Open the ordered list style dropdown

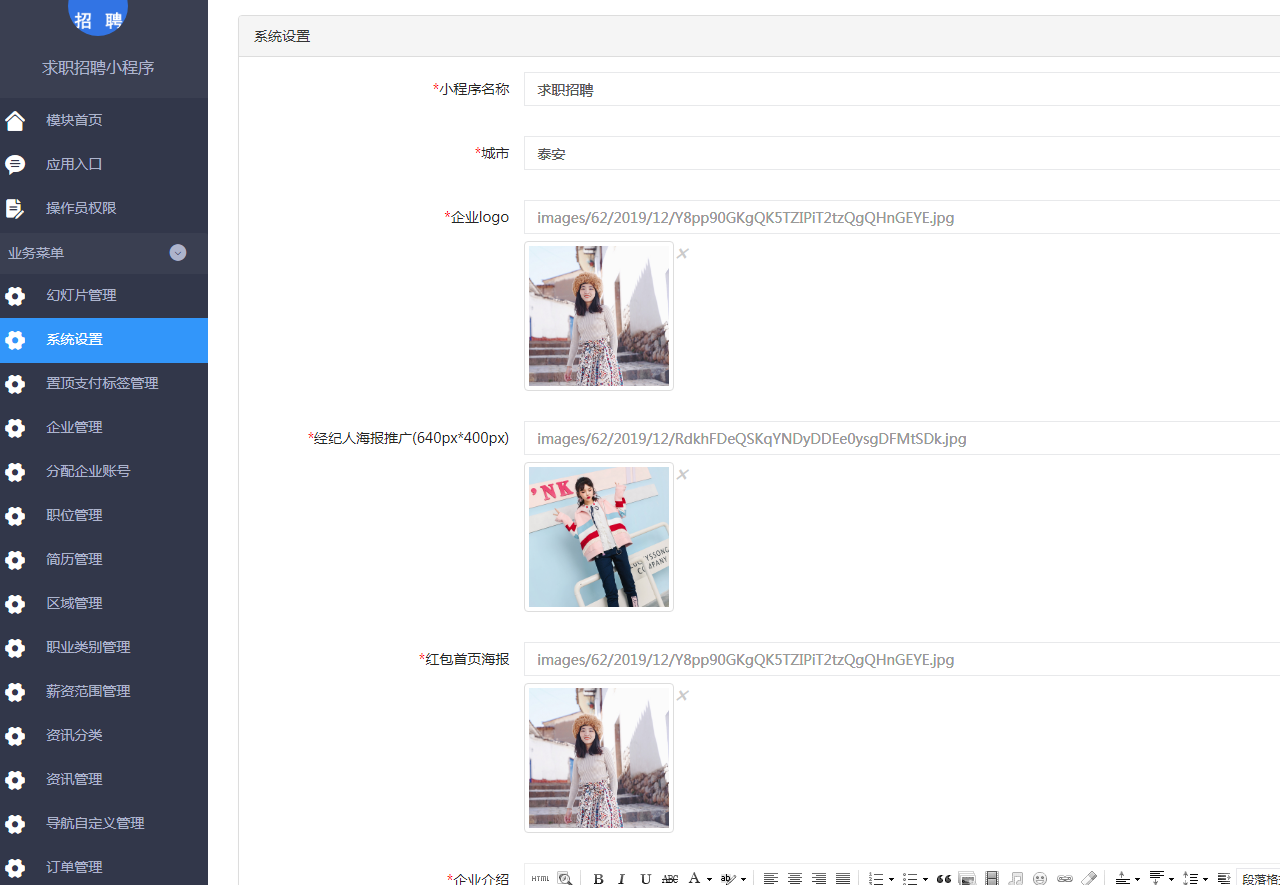pos(891,880)
